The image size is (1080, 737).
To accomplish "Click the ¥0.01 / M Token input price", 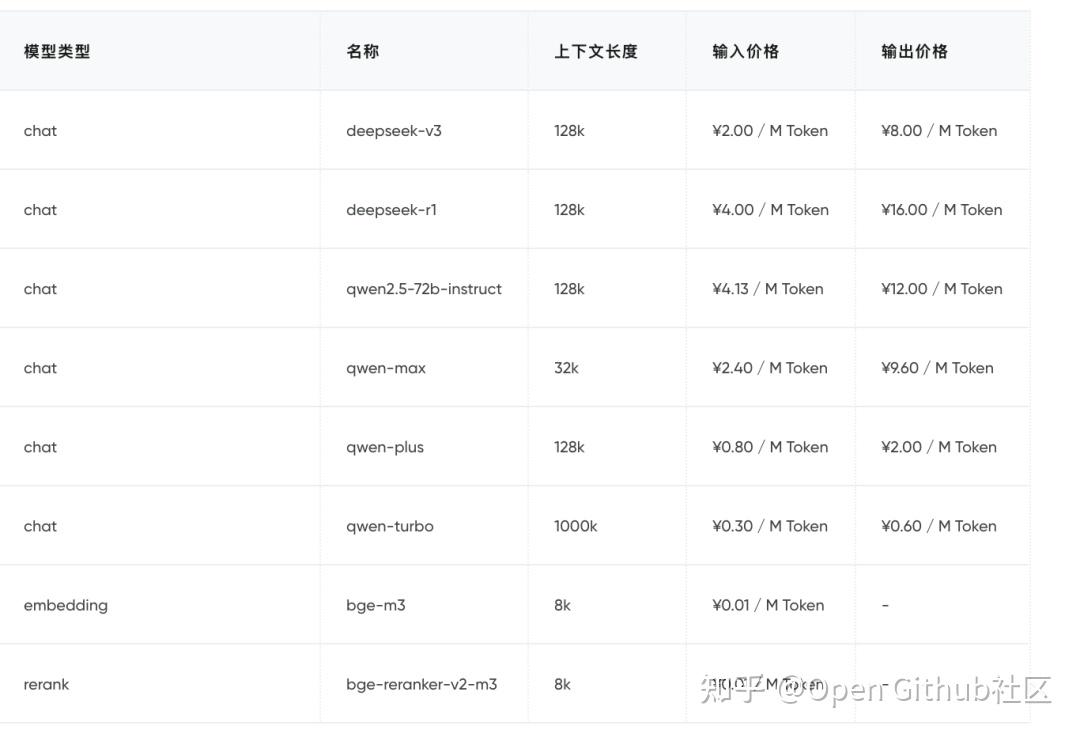I will coord(768,605).
